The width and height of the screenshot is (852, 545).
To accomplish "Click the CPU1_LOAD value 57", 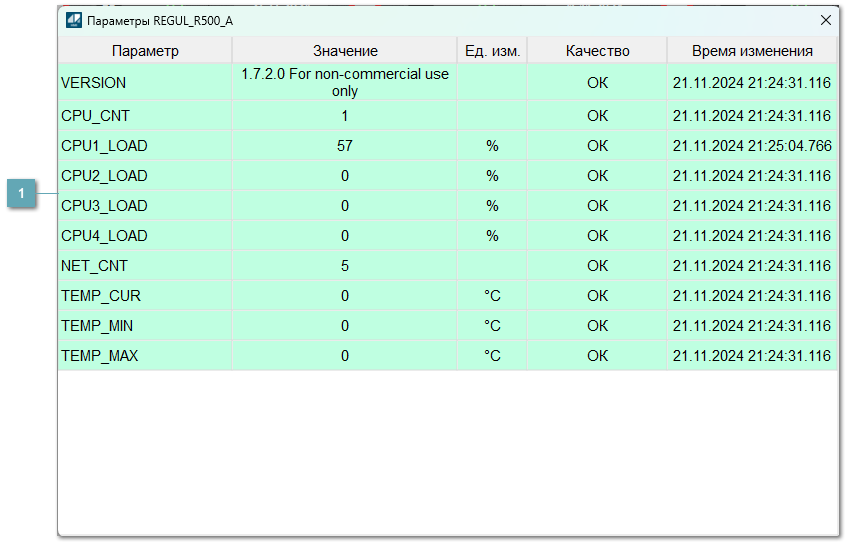I will 344,146.
